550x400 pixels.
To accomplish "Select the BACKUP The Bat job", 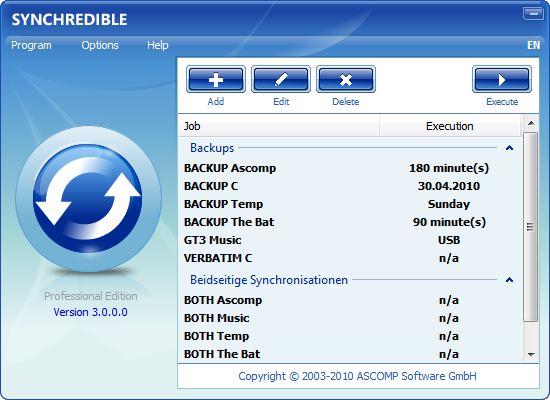I will 350,222.
